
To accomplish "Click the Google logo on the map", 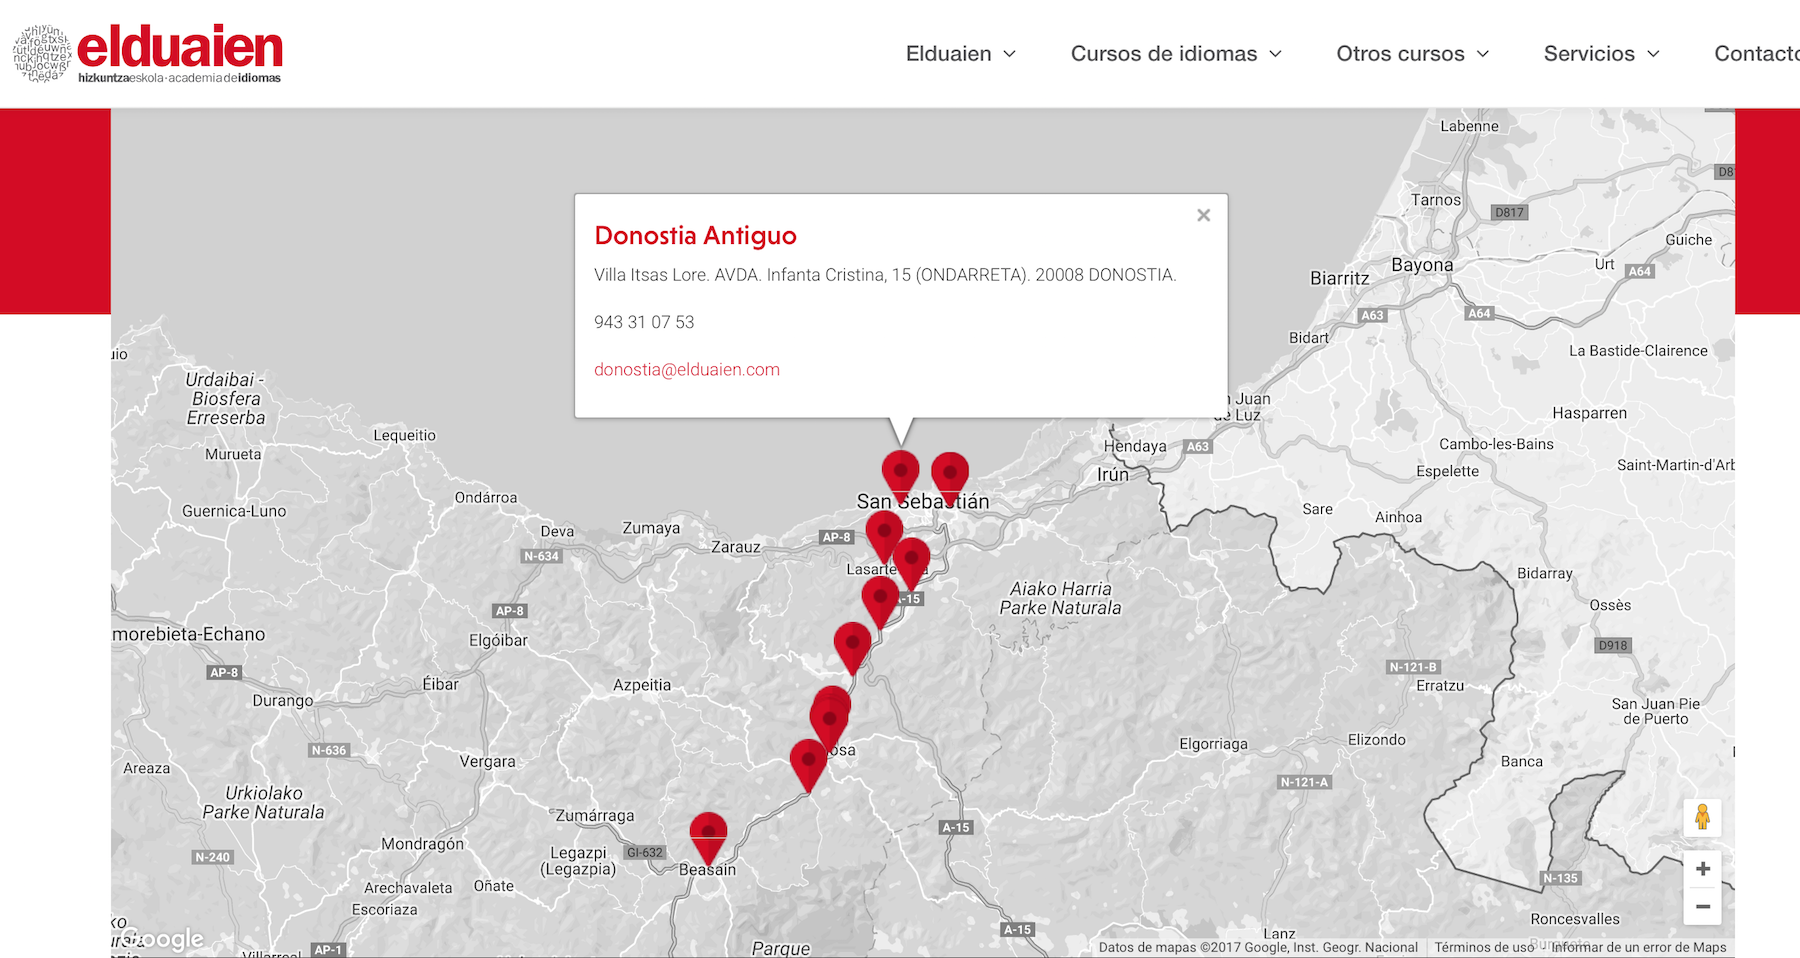I will (x=160, y=938).
